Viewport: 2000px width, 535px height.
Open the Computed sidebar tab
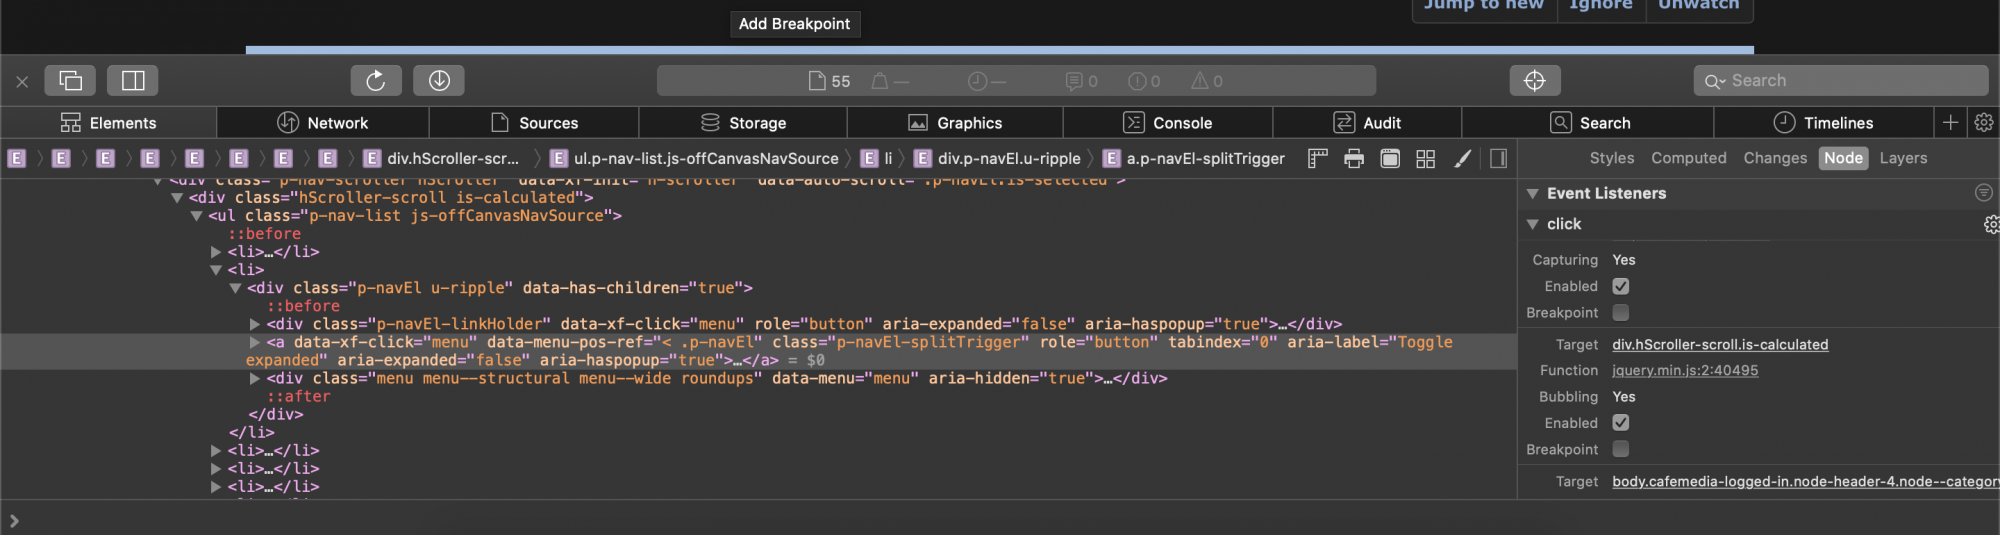1689,158
